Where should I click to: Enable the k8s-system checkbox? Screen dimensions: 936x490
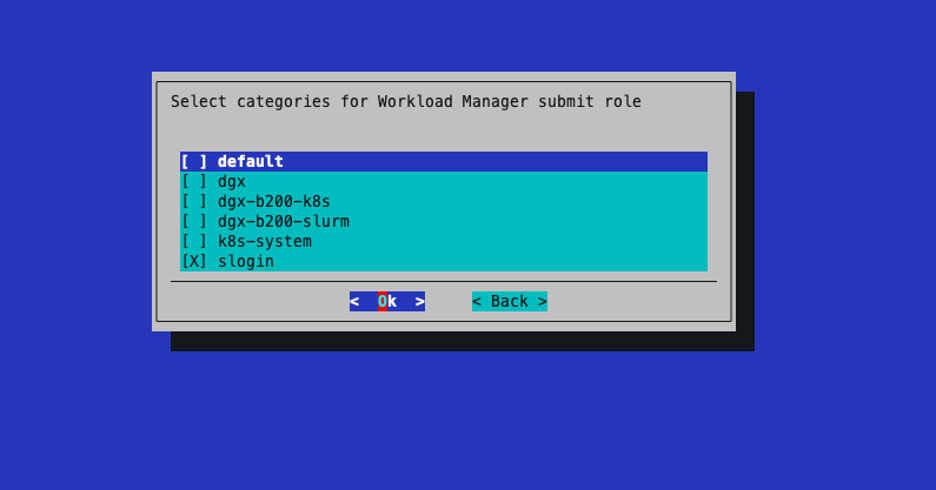[194, 242]
